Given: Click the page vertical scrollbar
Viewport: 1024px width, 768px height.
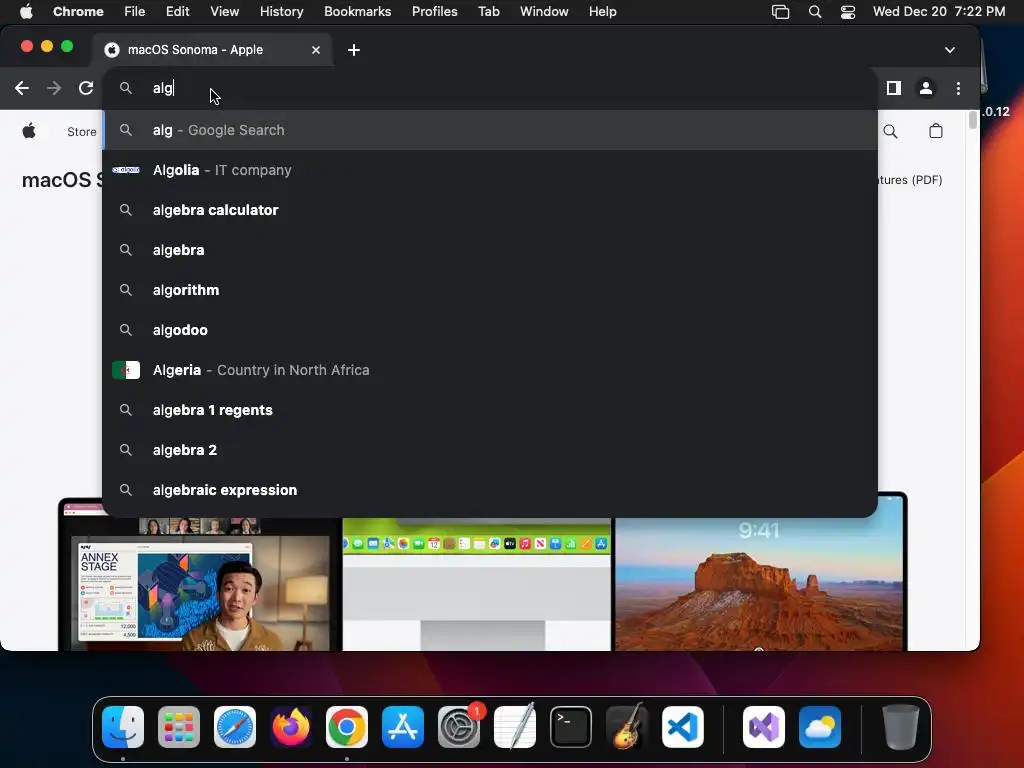Looking at the screenshot, I should pyautogui.click(x=973, y=120).
